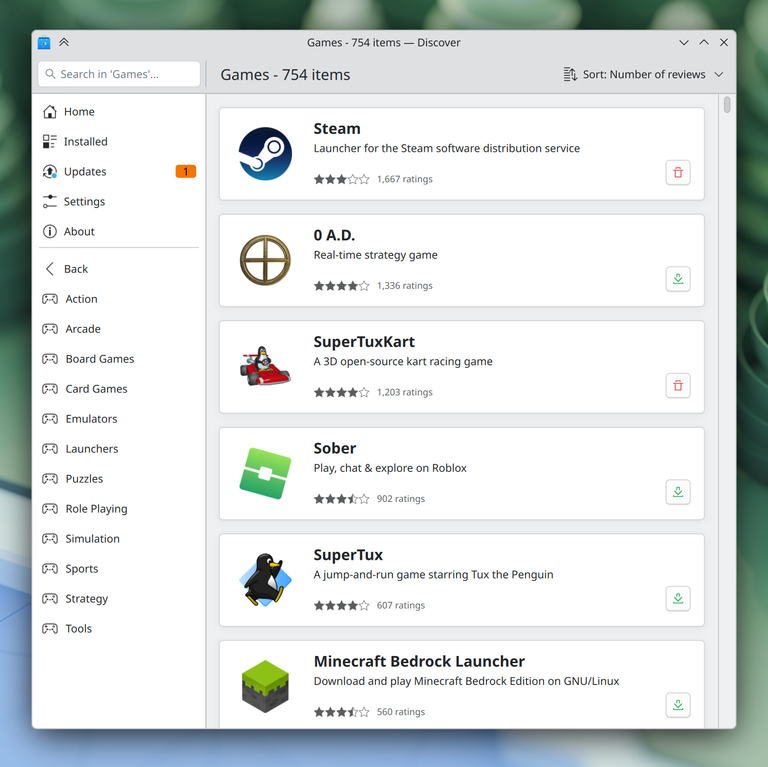The image size is (768, 767).
Task: Click the Steam logo icon
Action: 265,154
